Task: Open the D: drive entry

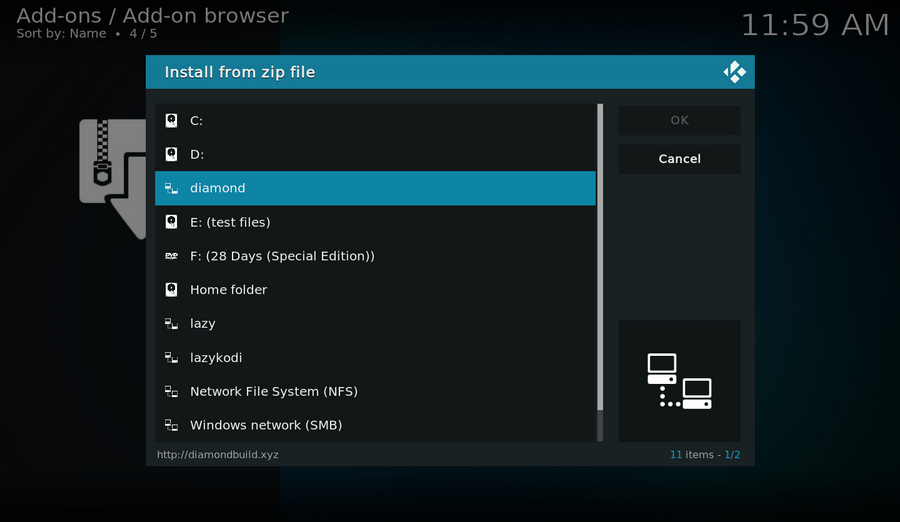Action: click(375, 154)
